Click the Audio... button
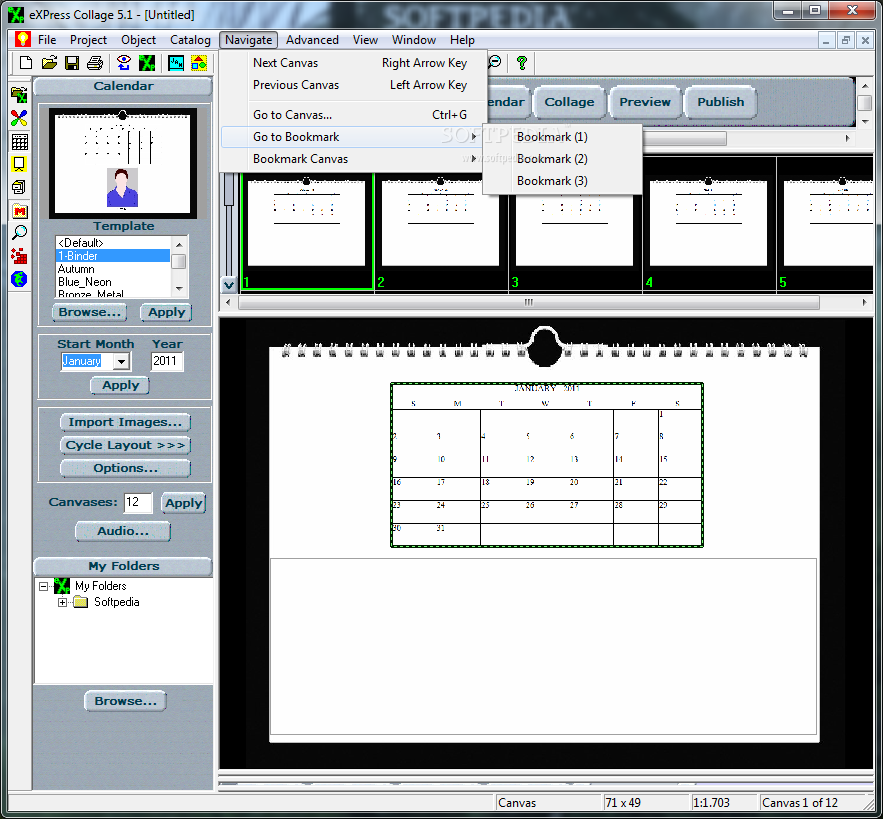 123,531
